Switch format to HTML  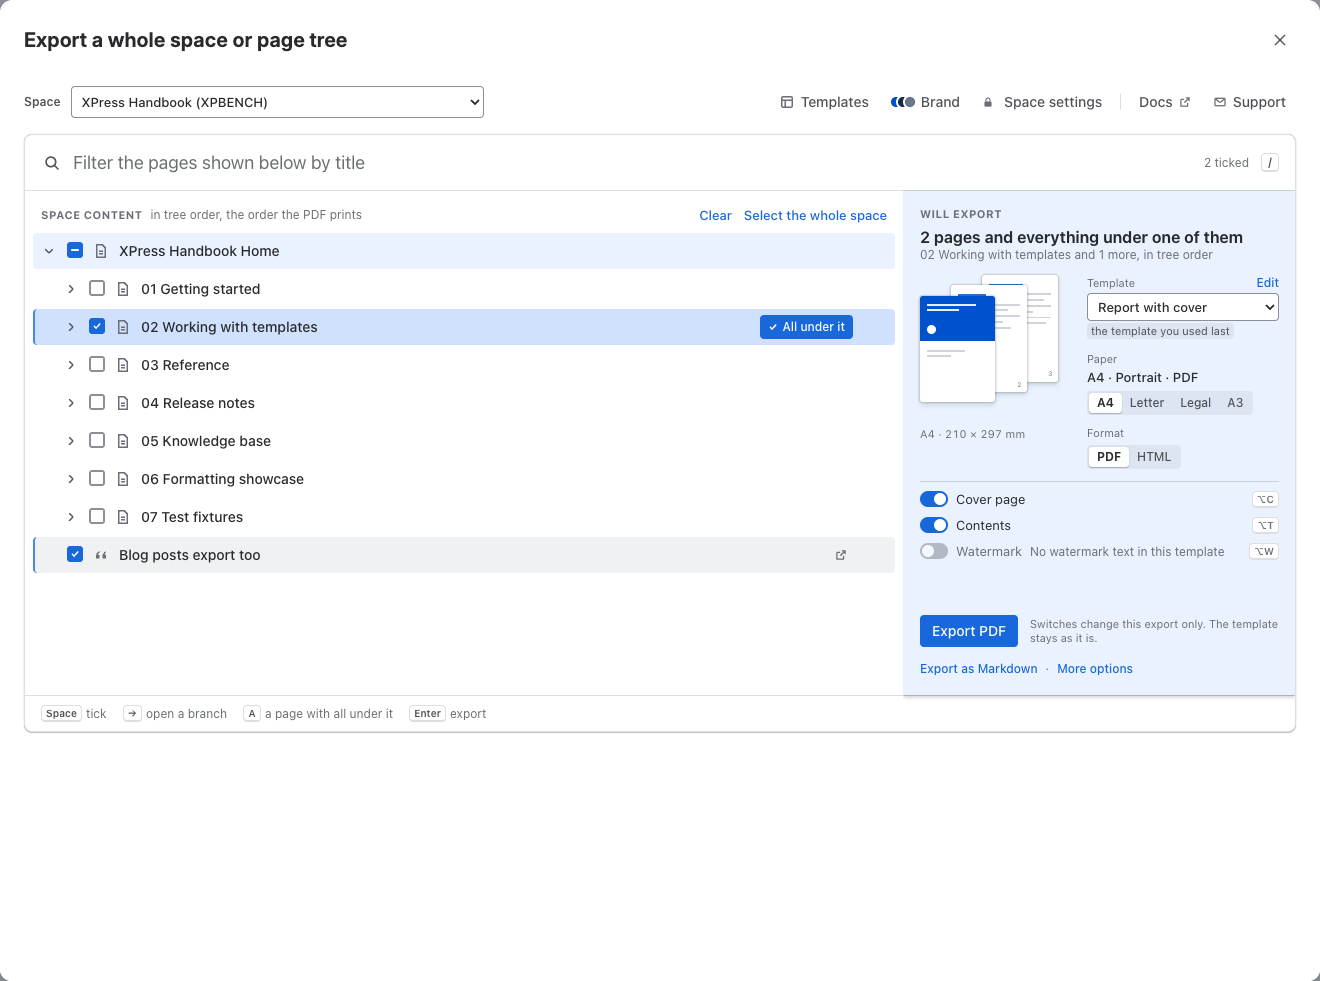click(x=1154, y=457)
